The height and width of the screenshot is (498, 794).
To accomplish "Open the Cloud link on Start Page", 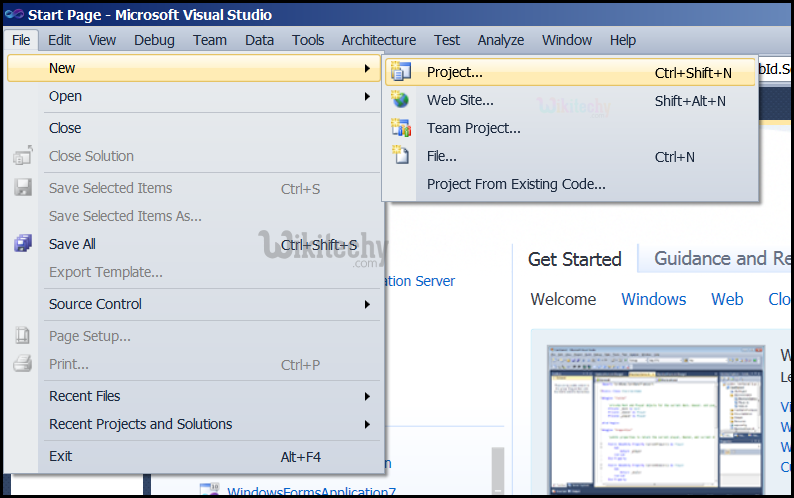I will (x=779, y=299).
